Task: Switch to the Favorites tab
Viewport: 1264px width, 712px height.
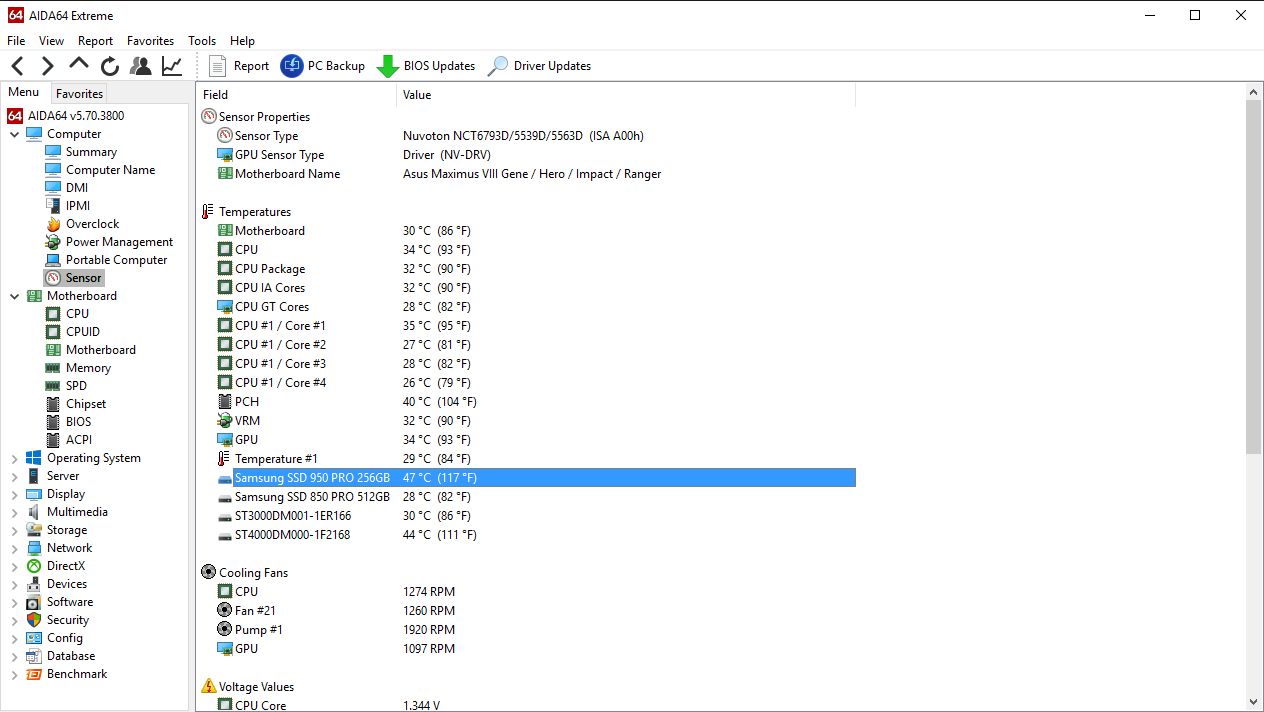Action: click(x=79, y=94)
